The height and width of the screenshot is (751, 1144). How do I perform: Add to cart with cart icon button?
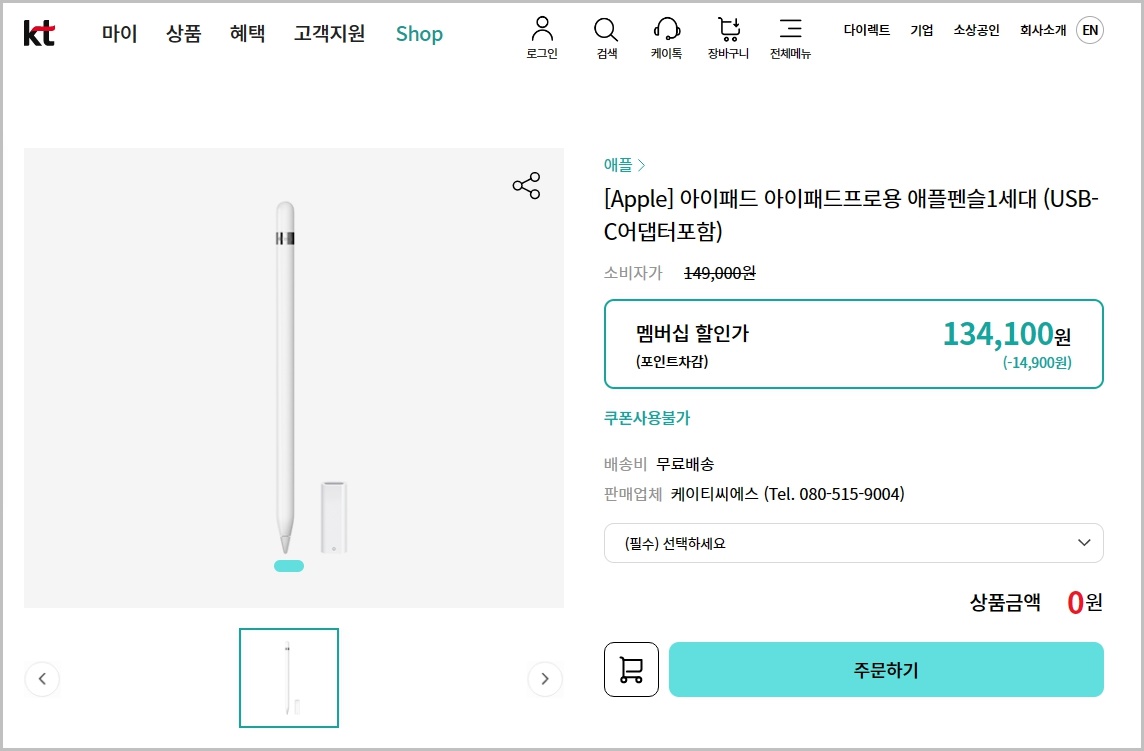(631, 669)
